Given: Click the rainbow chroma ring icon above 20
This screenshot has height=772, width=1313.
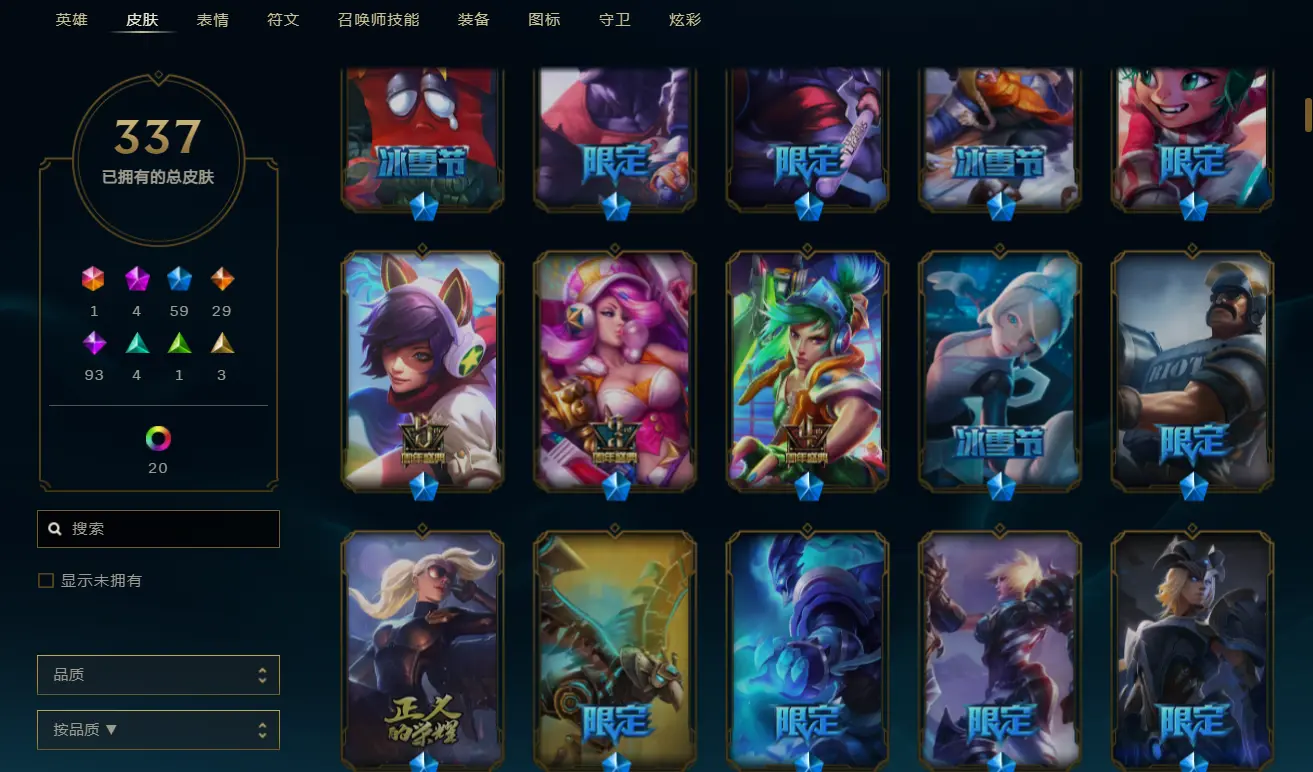Looking at the screenshot, I should [158, 438].
